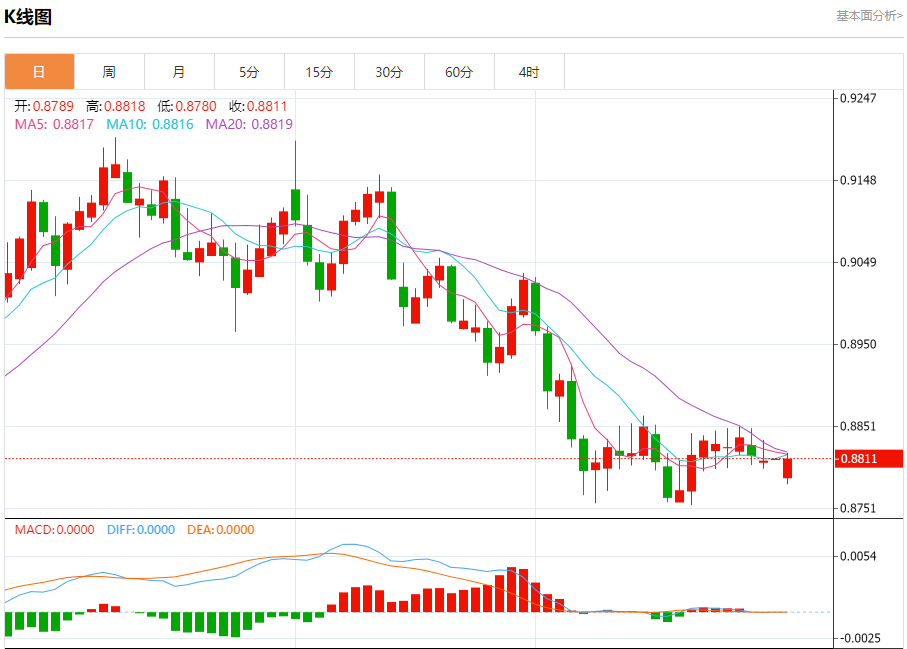The width and height of the screenshot is (907, 649).
Task: Select the 日 daily chart tab
Action: [39, 72]
